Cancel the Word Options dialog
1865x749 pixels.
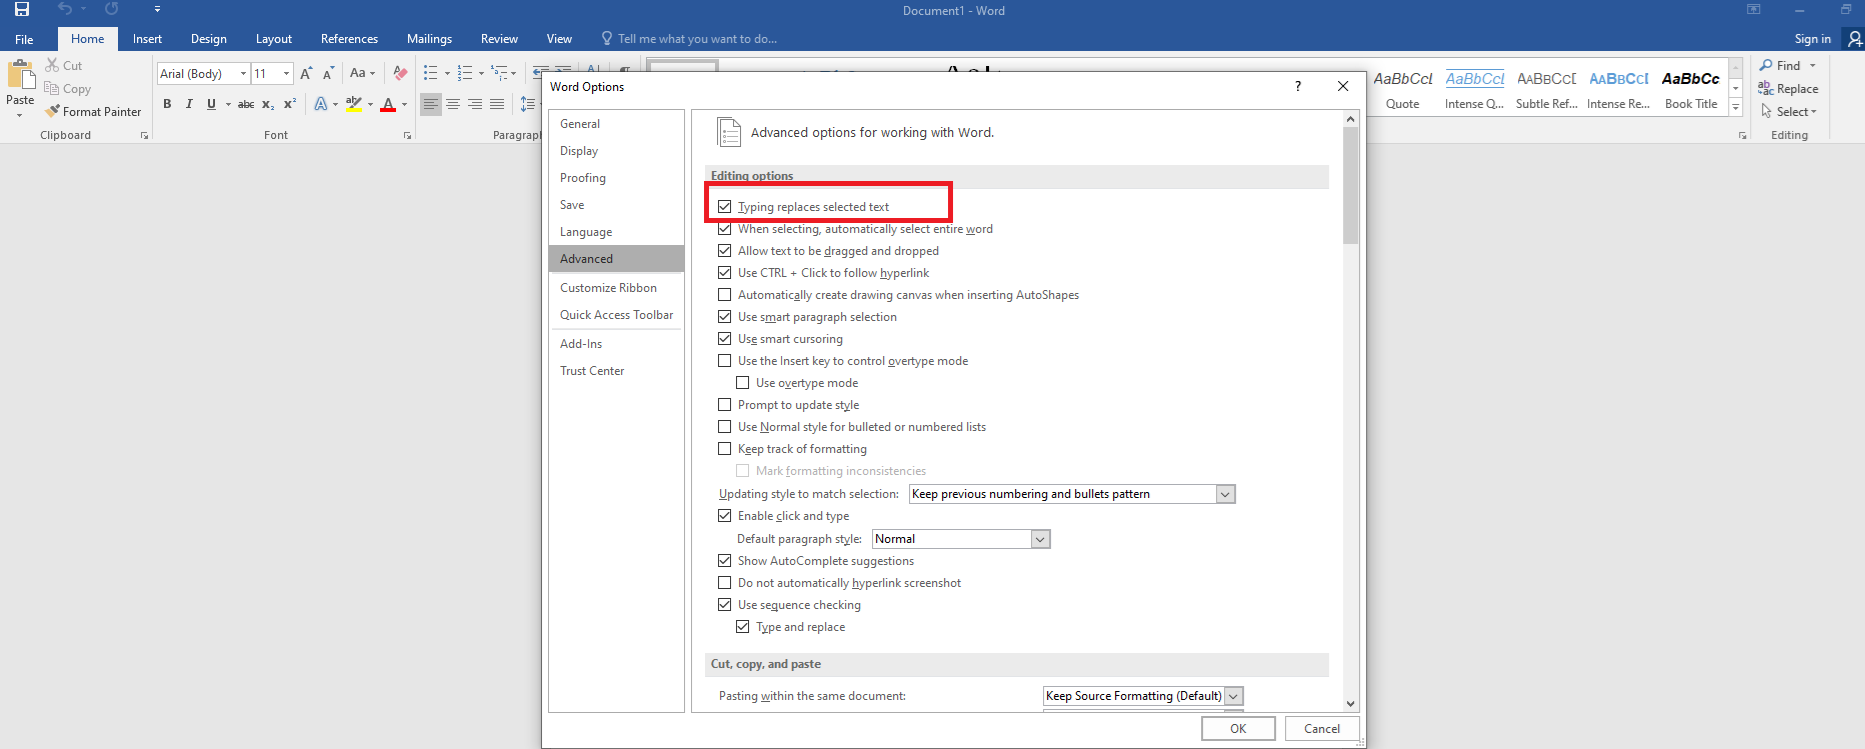[x=1321, y=729]
